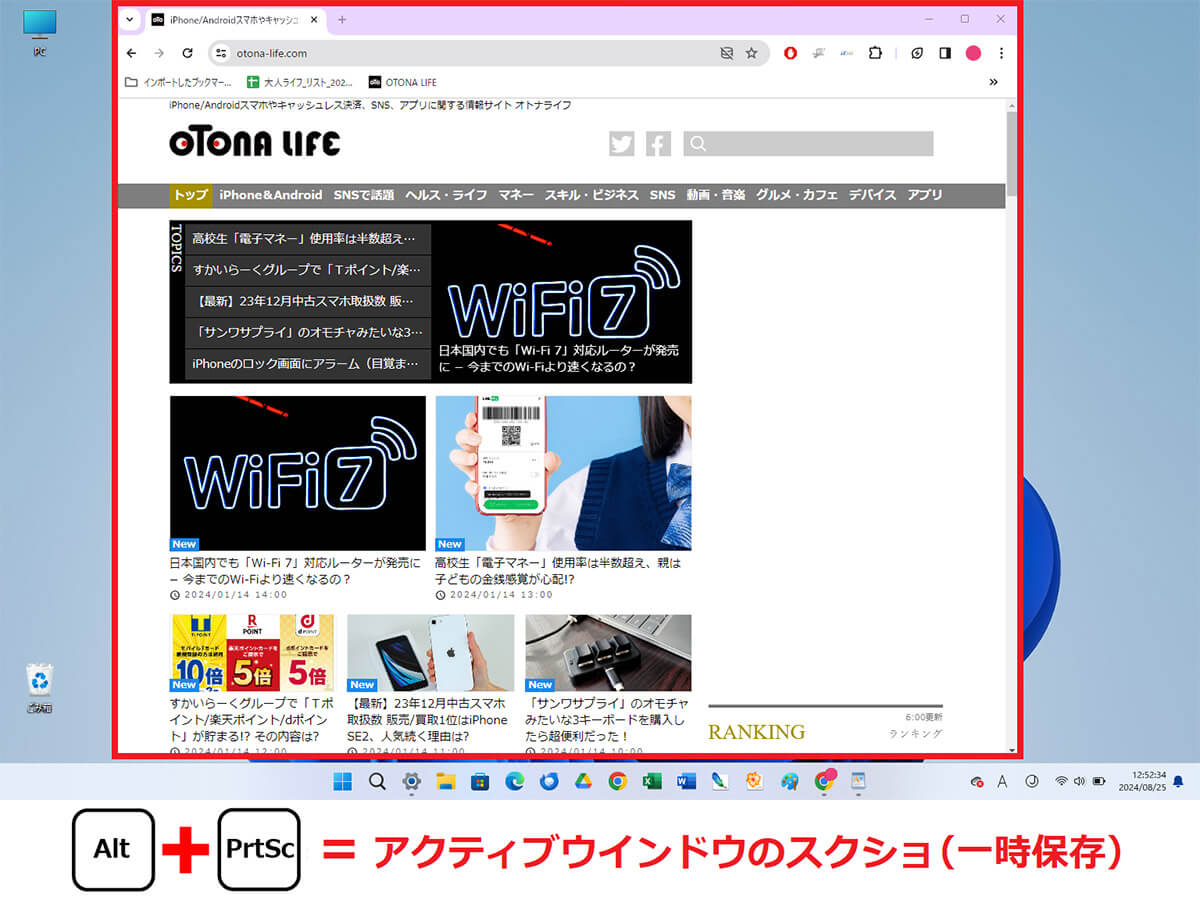Open the グルメ・カフェ menu item
The image size is (1200, 903).
(797, 195)
